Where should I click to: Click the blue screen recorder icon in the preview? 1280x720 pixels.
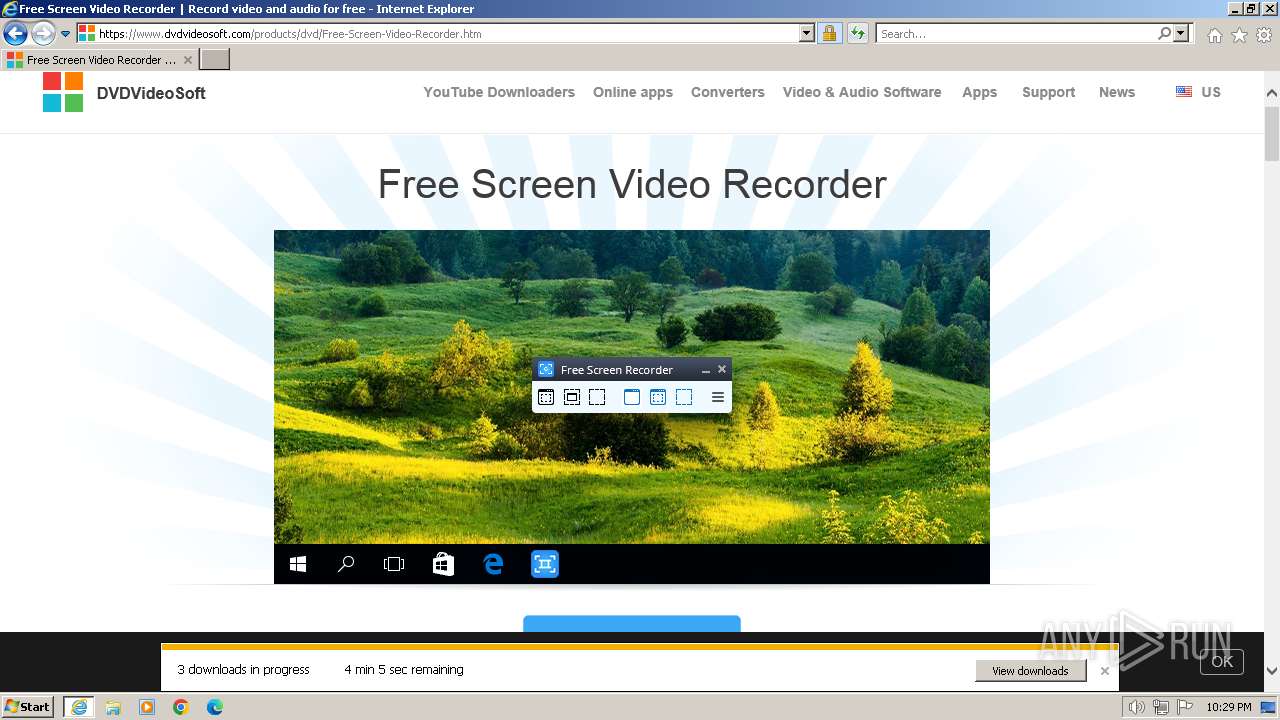click(x=545, y=564)
